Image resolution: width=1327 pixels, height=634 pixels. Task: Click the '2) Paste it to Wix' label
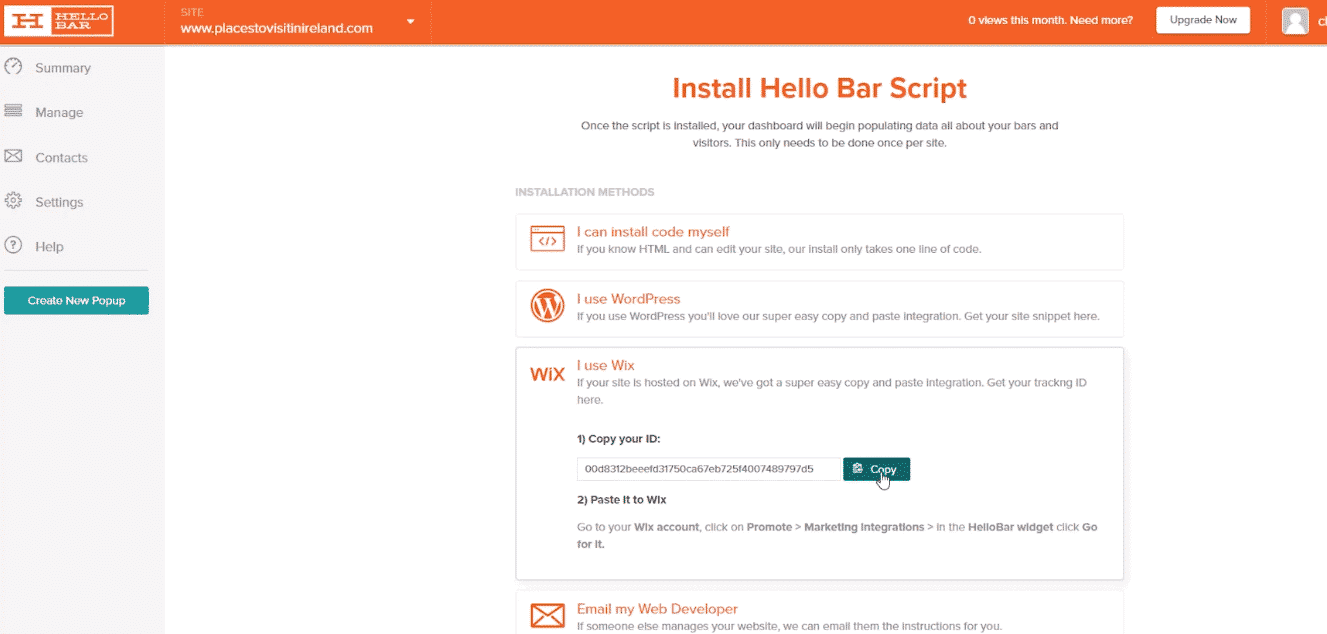[621, 499]
